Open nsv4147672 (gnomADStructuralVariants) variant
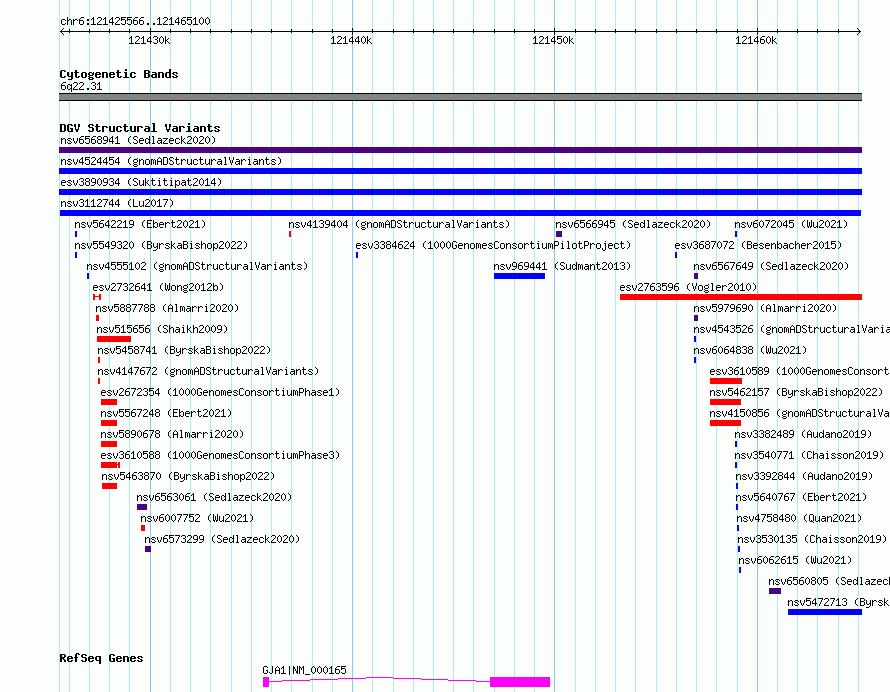 tap(208, 371)
